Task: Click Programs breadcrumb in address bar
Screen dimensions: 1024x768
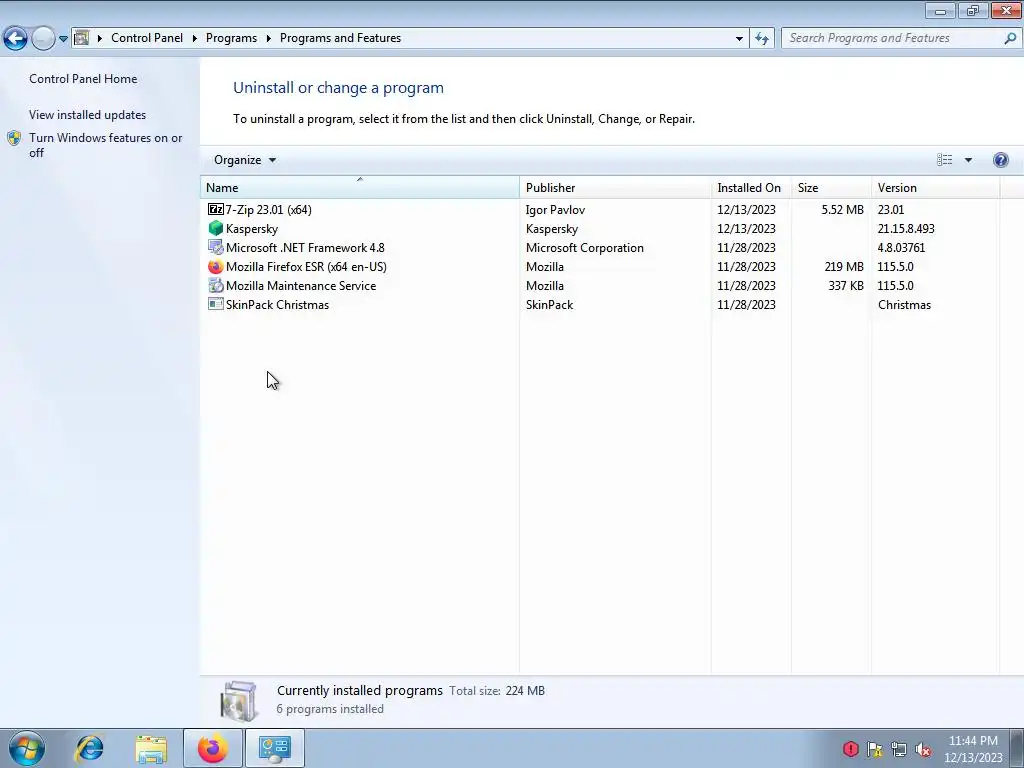Action: tap(231, 38)
